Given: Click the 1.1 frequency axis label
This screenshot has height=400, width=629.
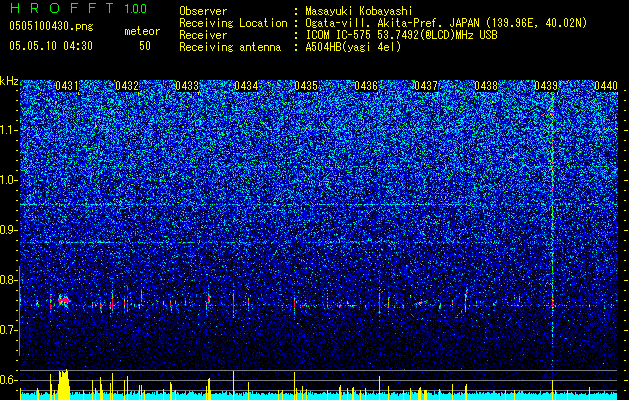Looking at the screenshot, I should 9,130.
